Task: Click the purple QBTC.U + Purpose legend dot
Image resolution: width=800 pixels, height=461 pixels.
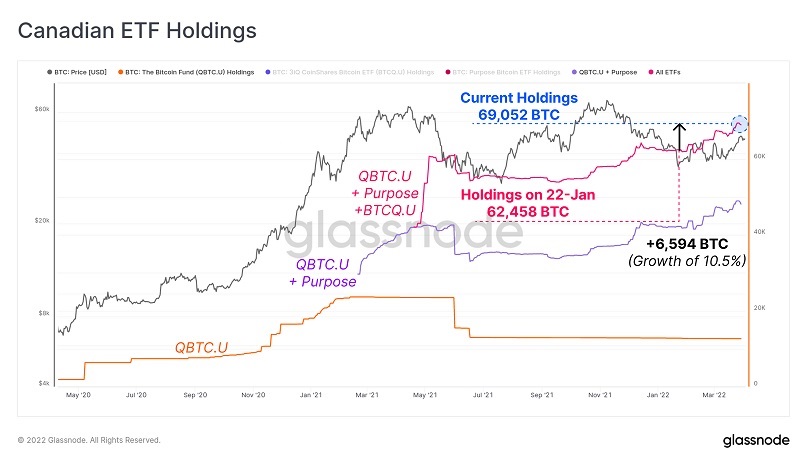Action: [x=573, y=72]
